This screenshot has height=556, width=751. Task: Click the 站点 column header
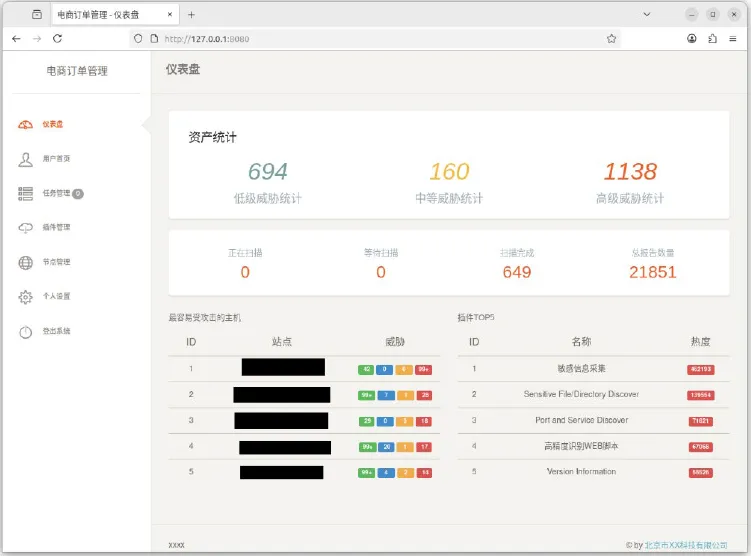tap(282, 341)
